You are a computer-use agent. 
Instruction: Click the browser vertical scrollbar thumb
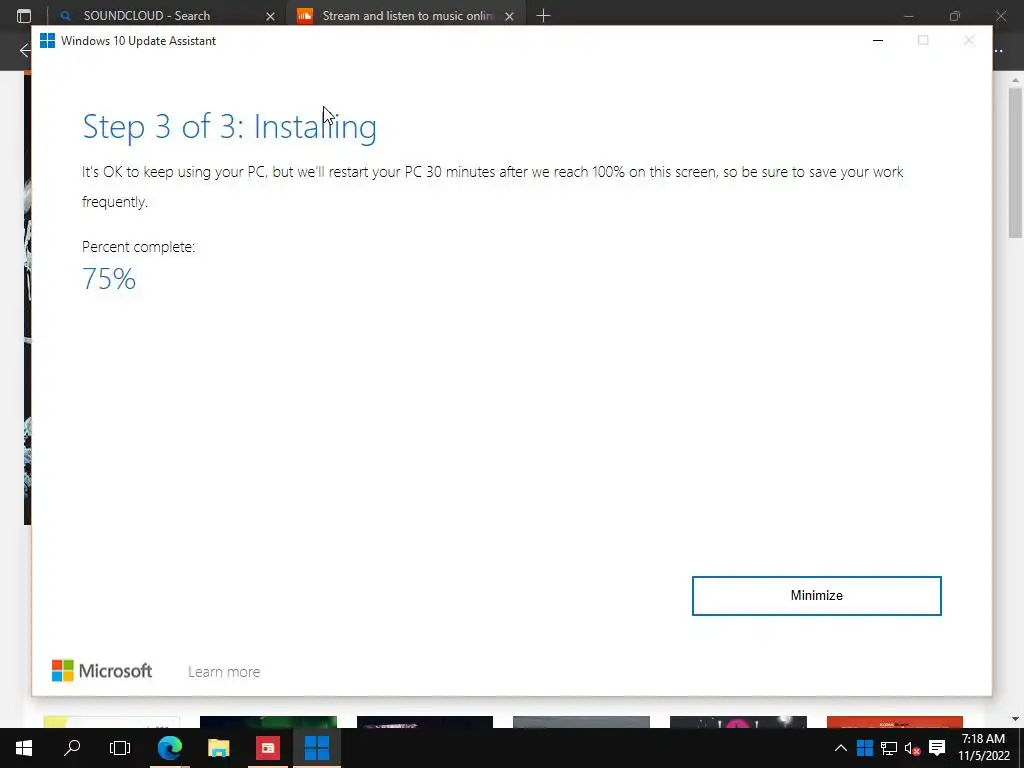pos(1015,163)
